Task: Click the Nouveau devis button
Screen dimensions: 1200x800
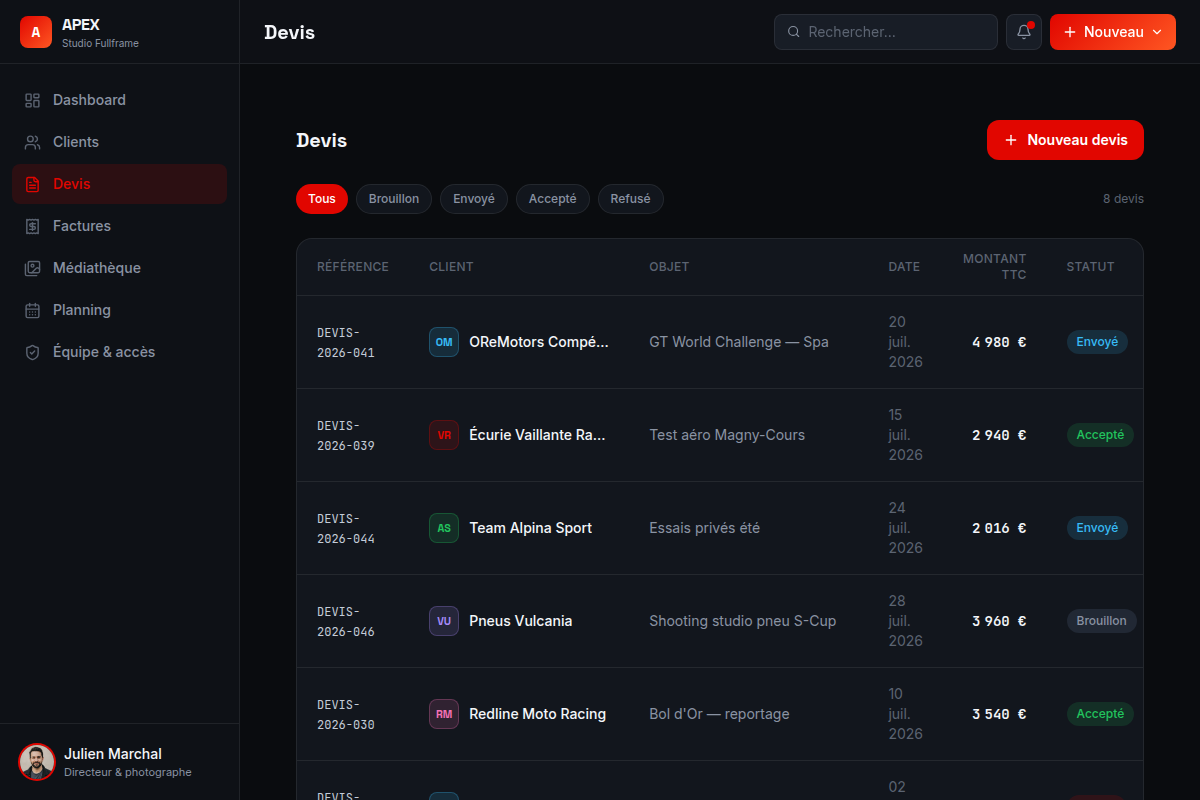Action: (1065, 140)
